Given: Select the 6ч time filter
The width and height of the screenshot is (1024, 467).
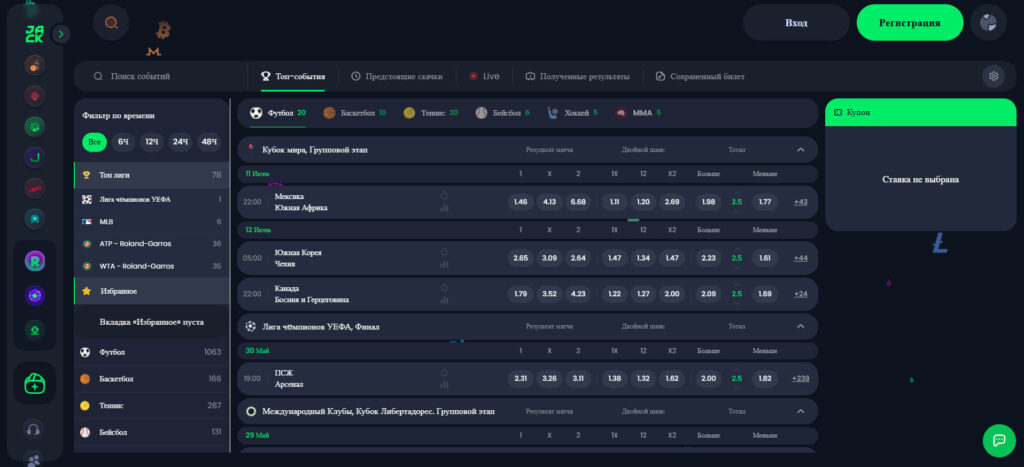Looking at the screenshot, I should [x=123, y=142].
